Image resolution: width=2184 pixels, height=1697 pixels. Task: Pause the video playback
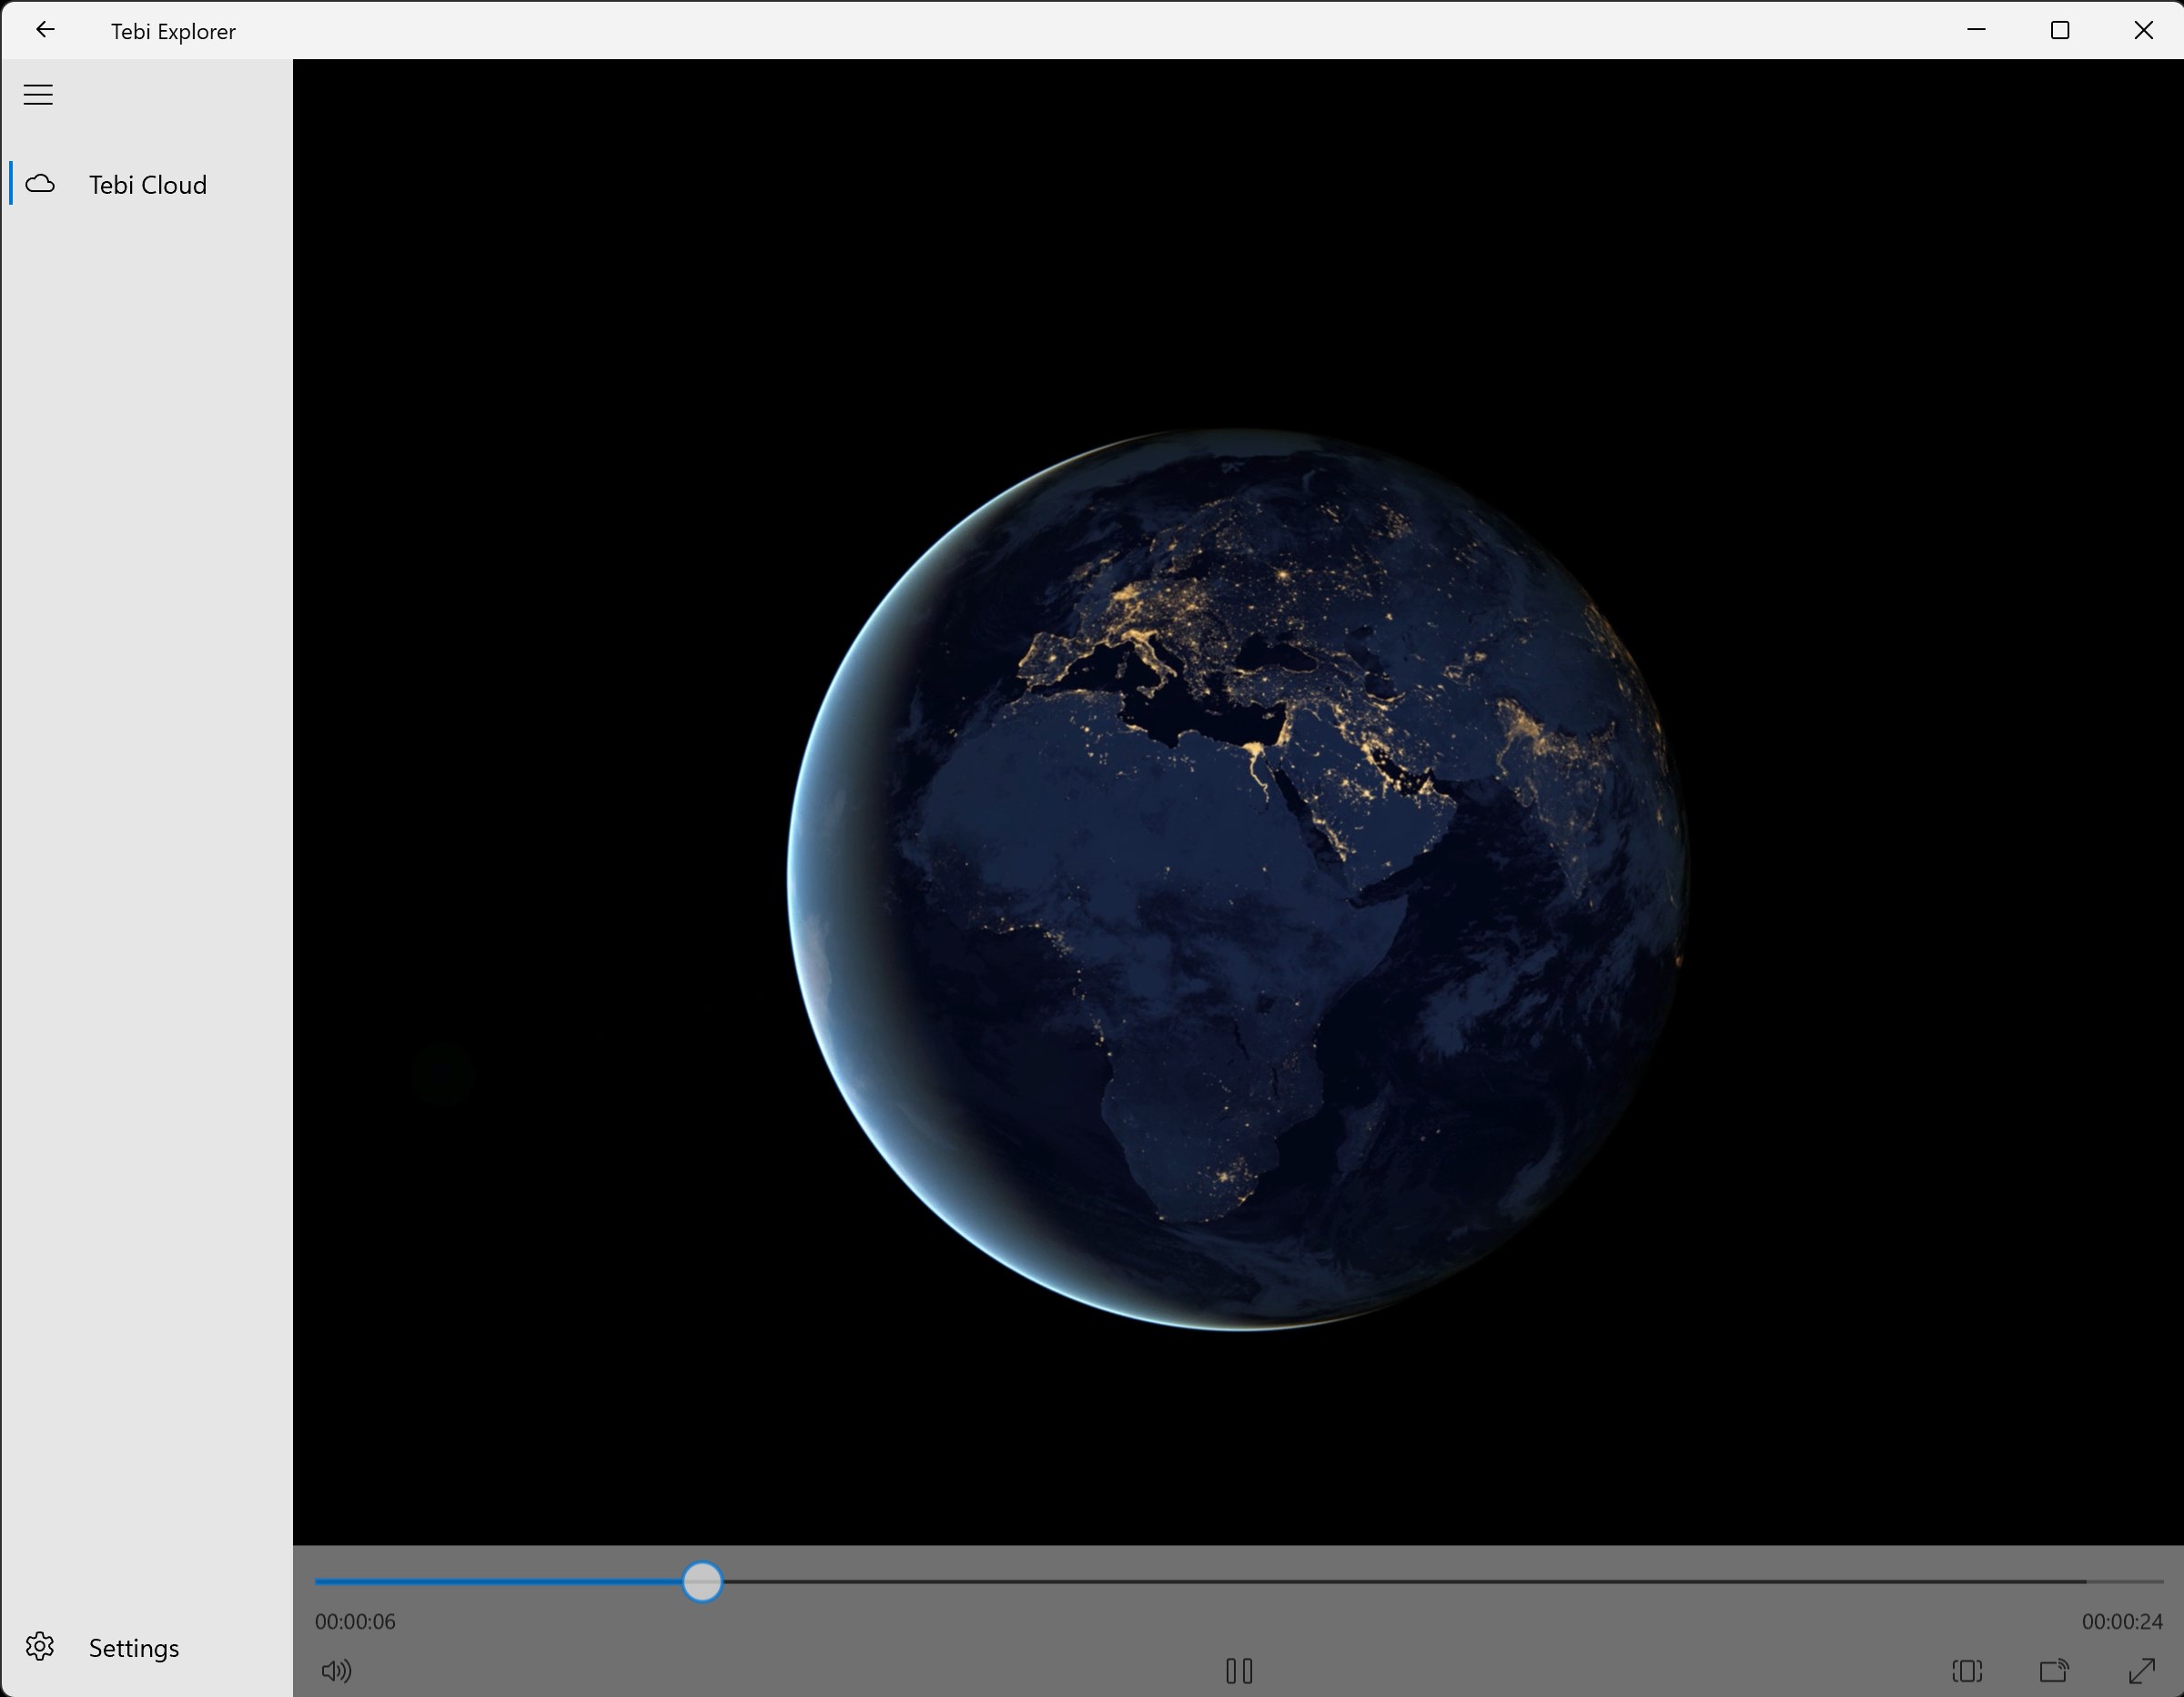[1239, 1670]
